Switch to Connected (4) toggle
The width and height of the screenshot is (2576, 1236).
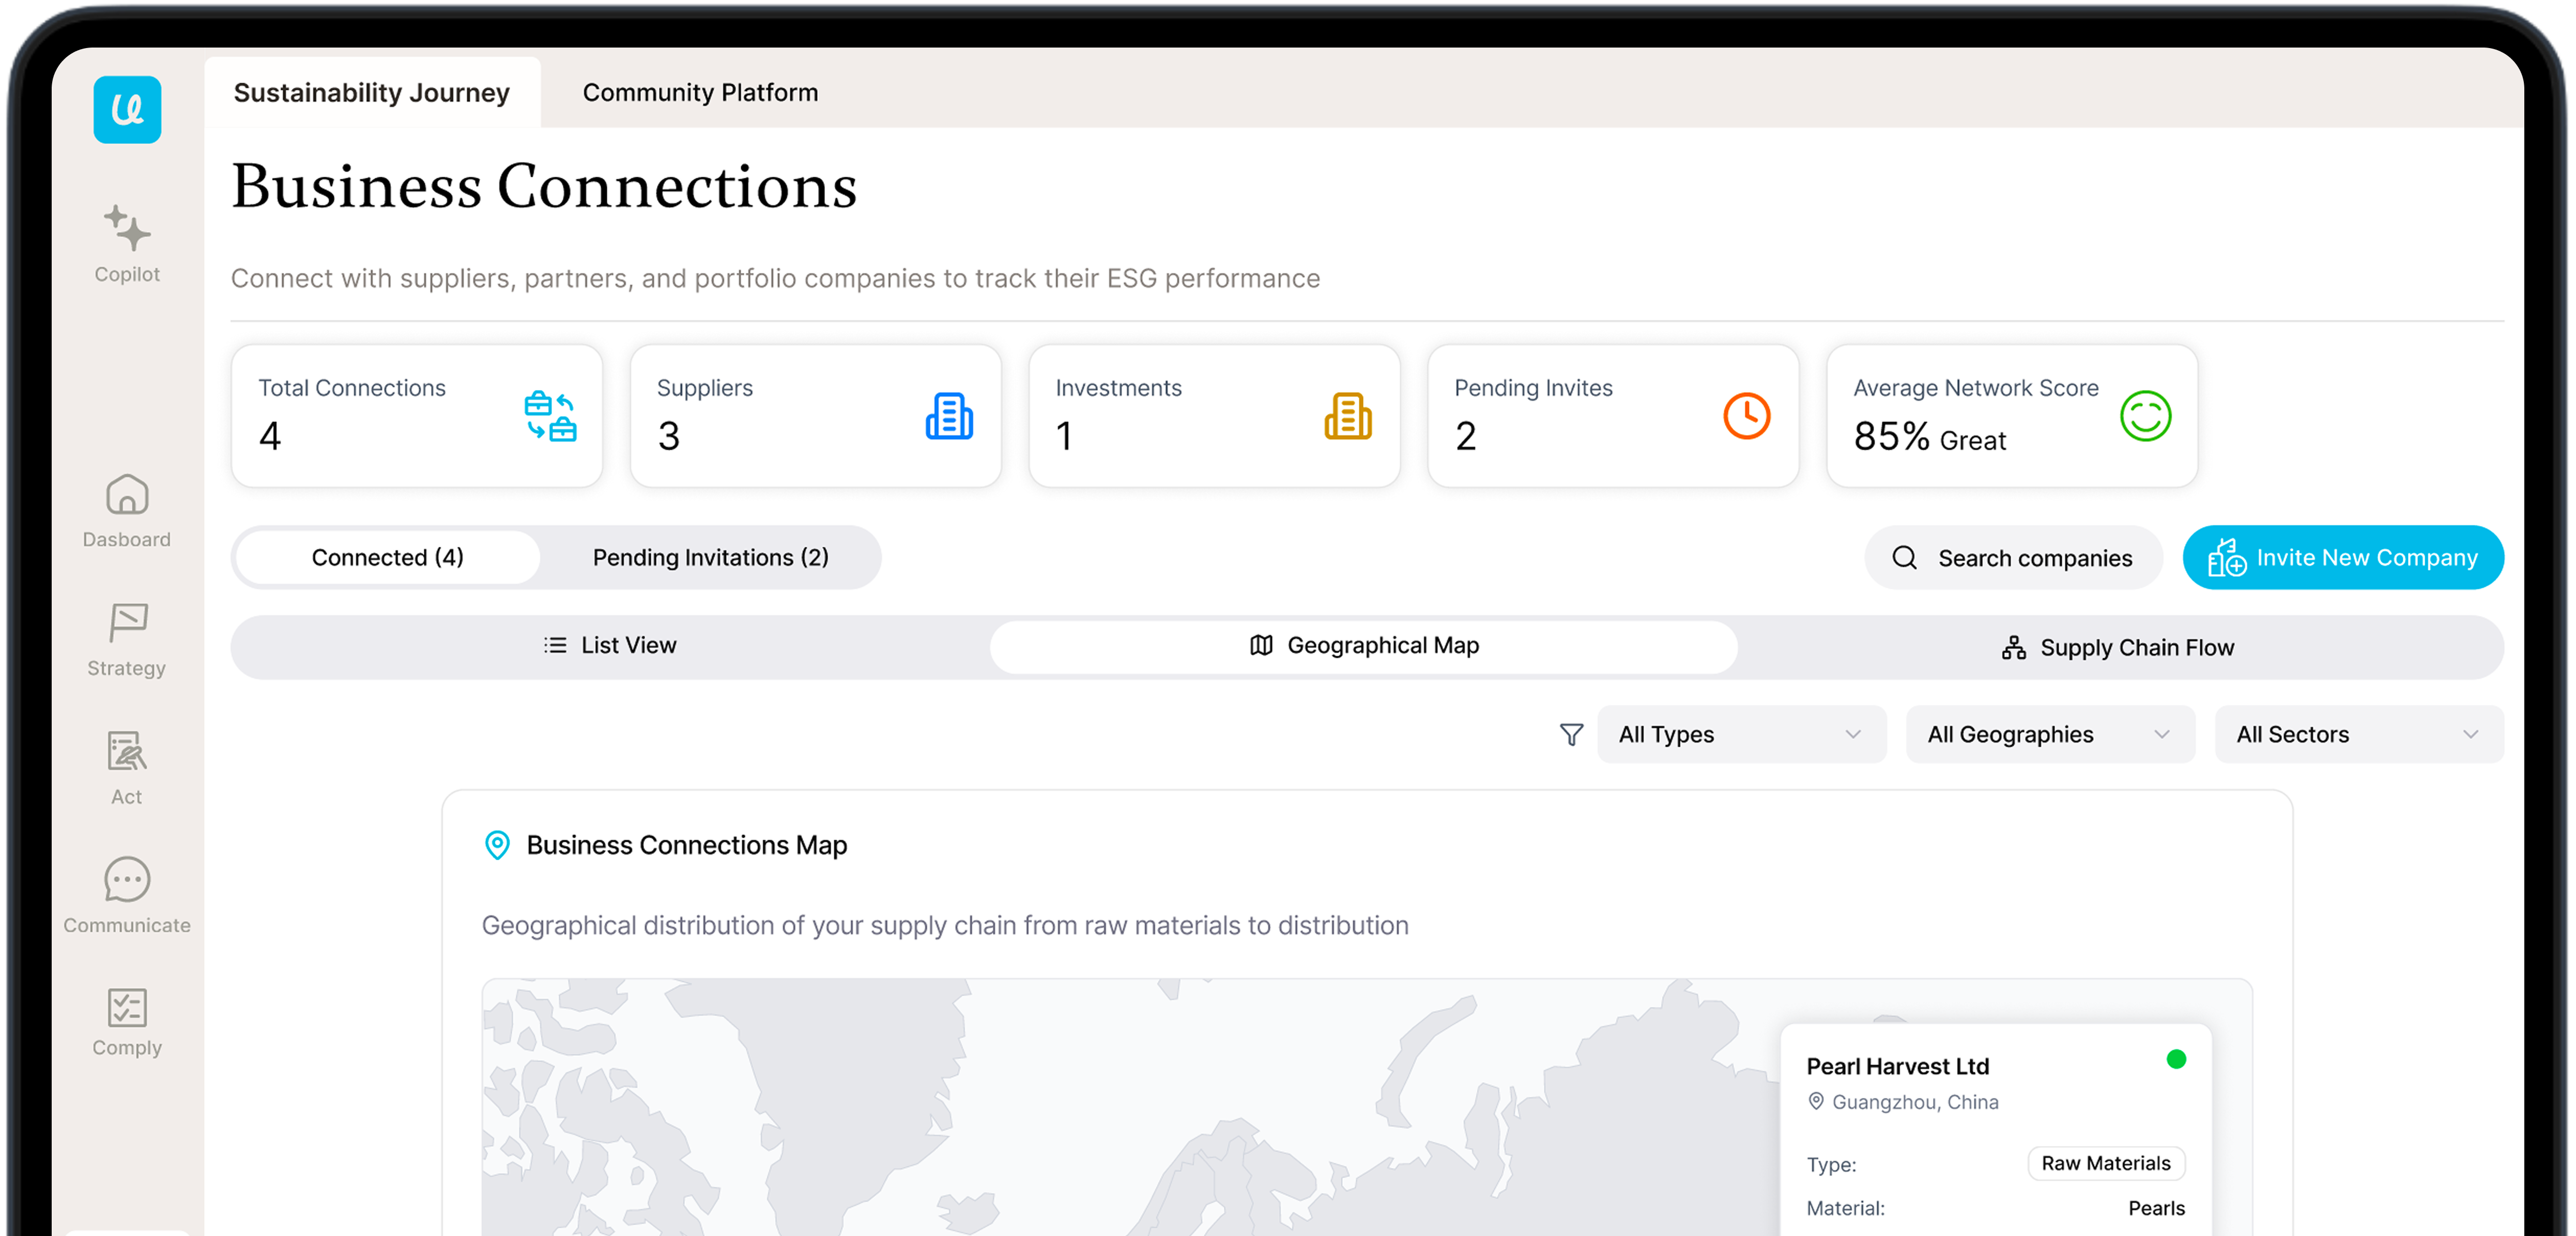pos(388,557)
